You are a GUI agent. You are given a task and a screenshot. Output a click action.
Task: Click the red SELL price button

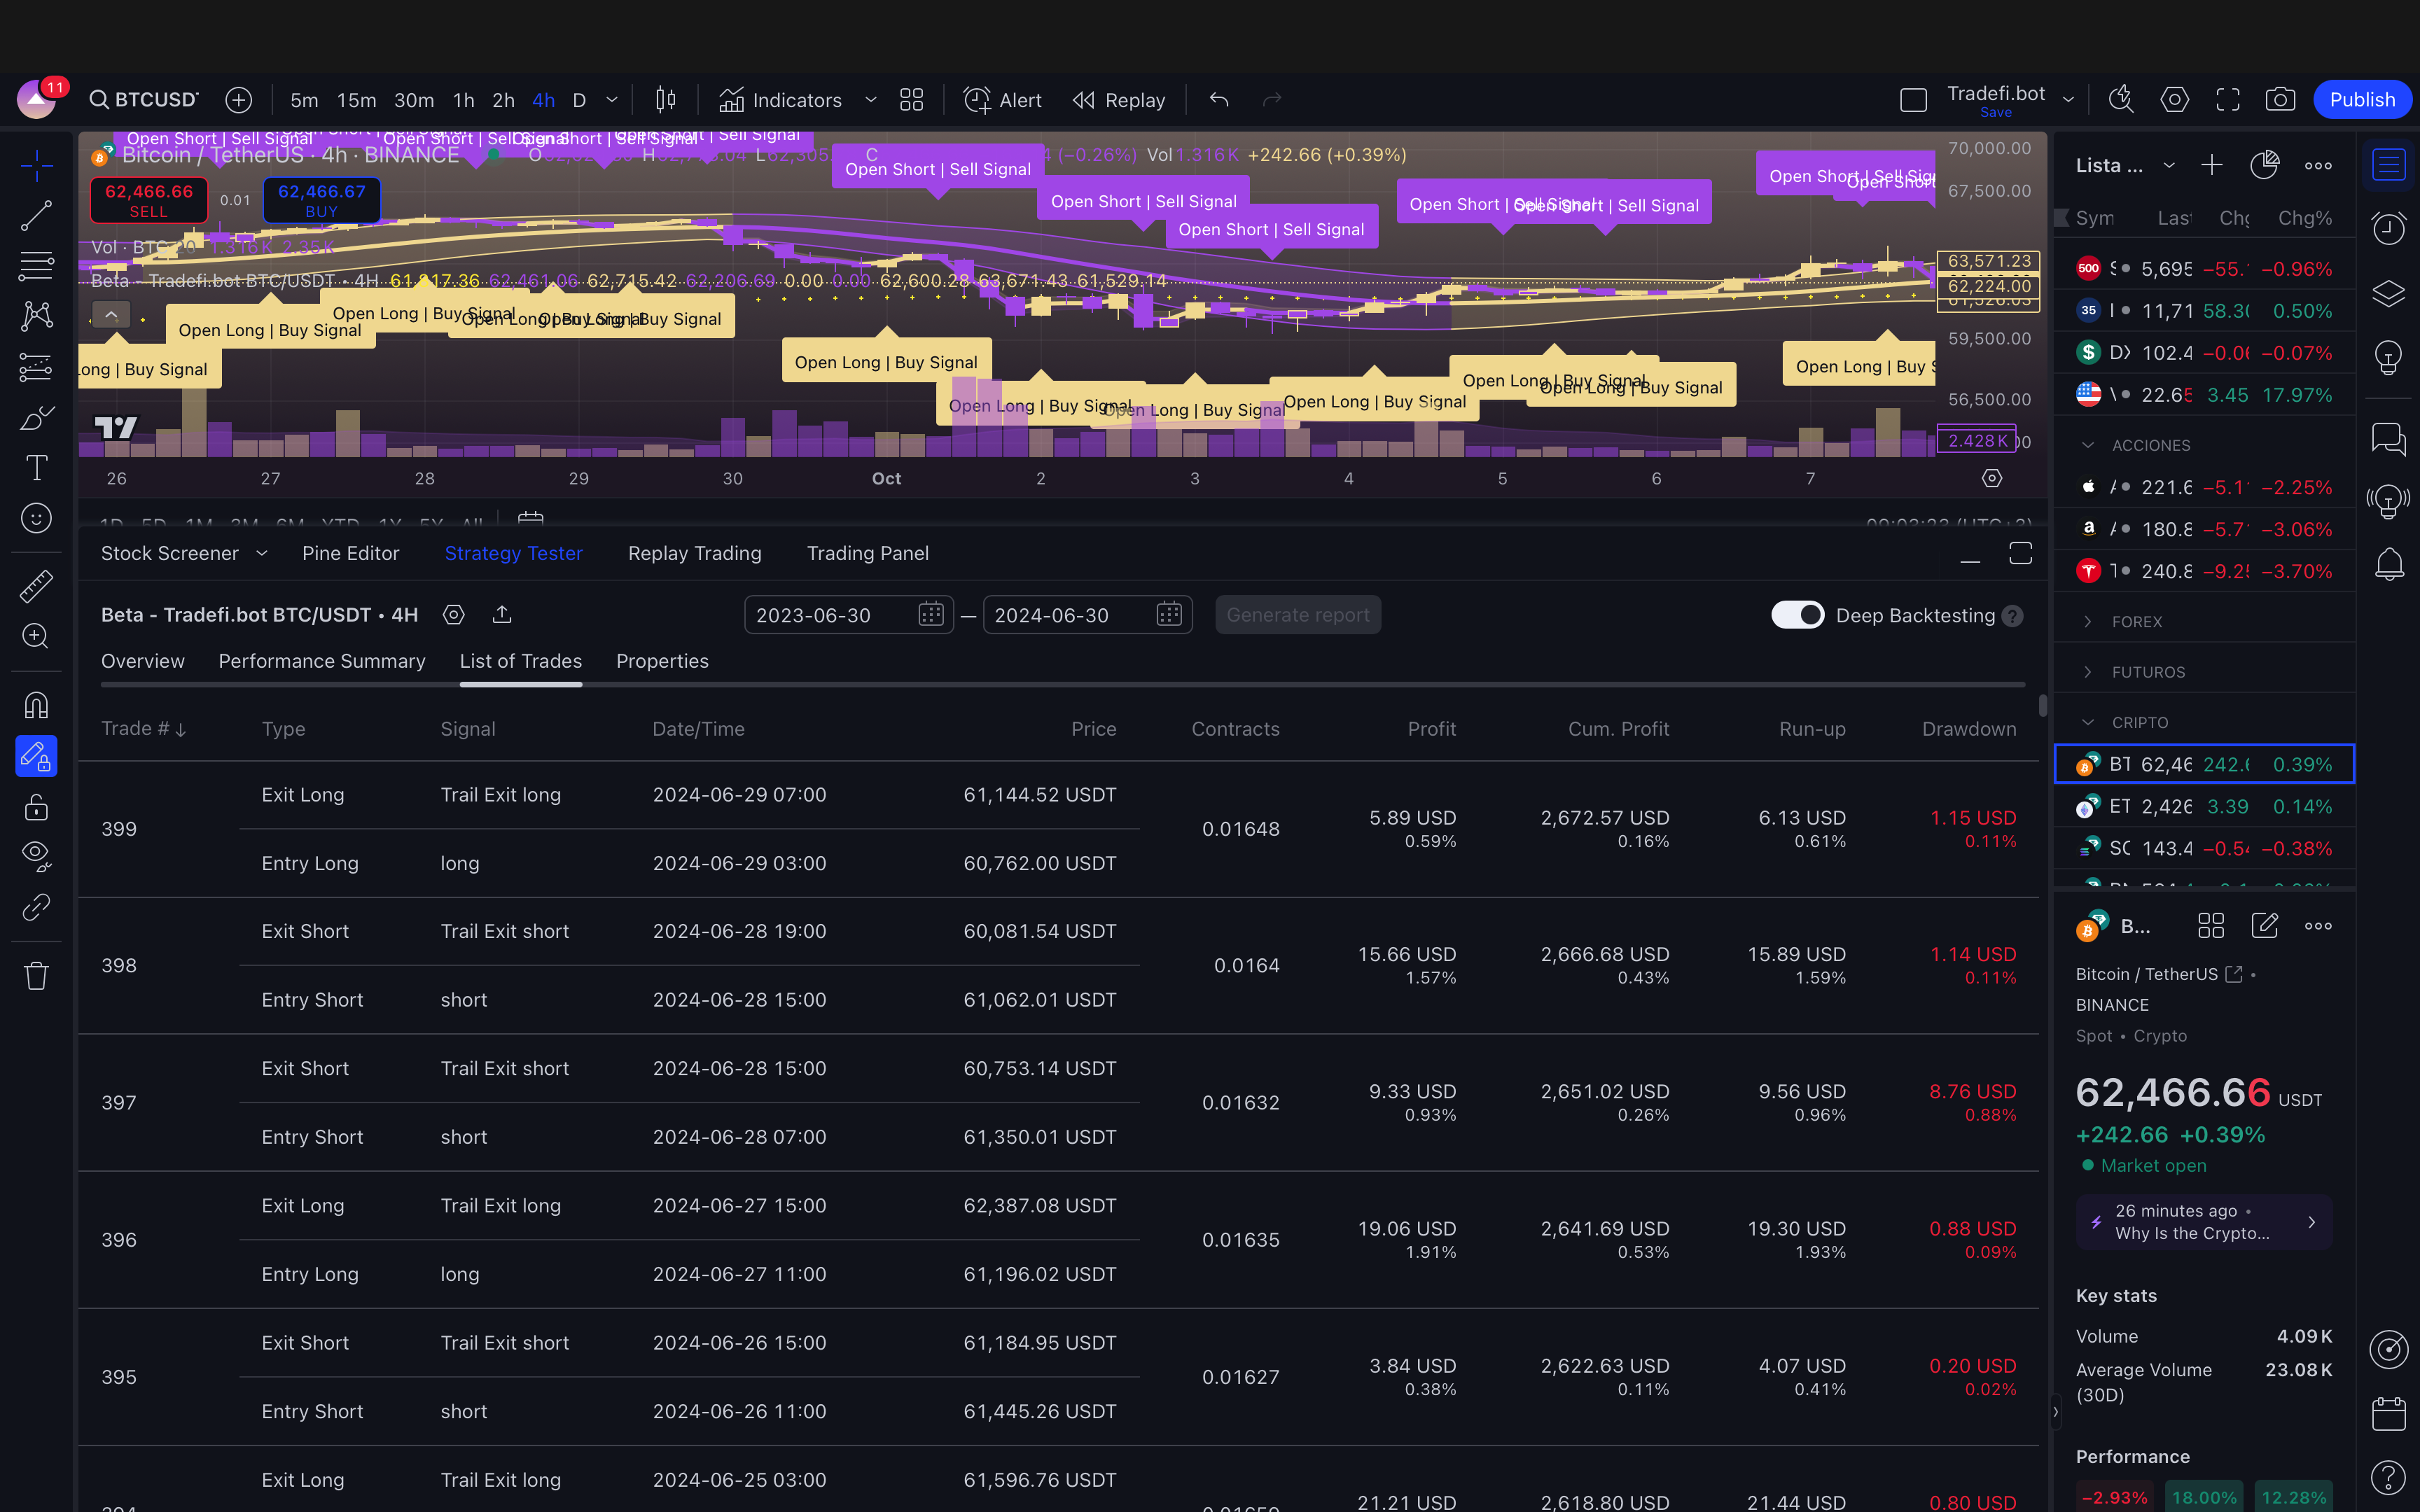(x=149, y=200)
